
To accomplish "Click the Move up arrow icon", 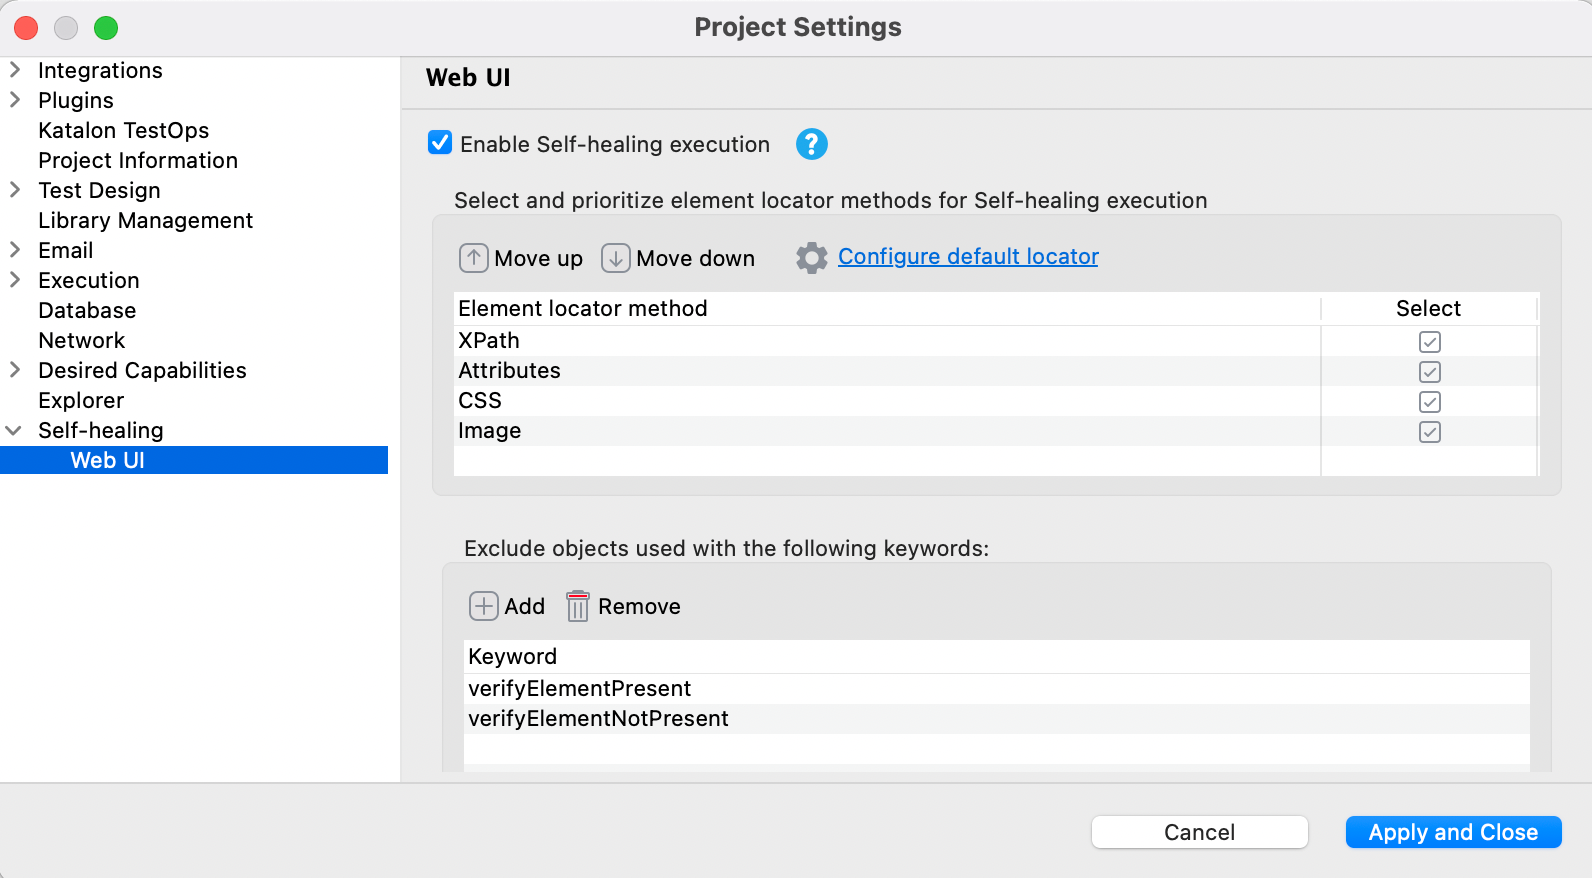I will 474,258.
